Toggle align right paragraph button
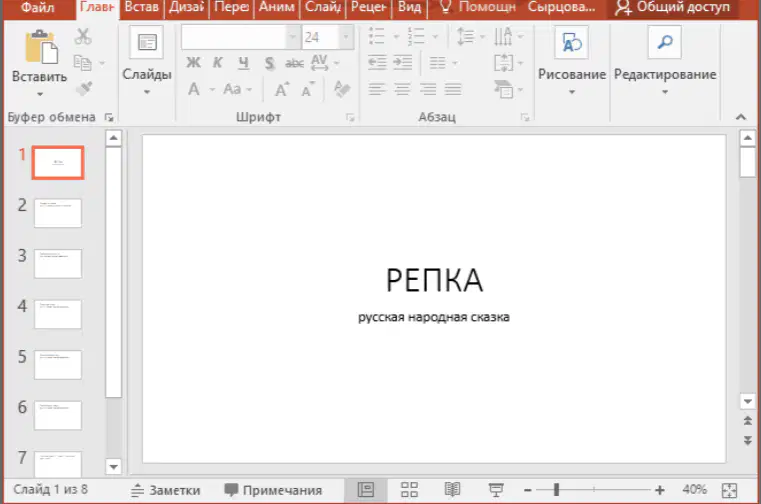This screenshot has height=504, width=761. pos(428,89)
